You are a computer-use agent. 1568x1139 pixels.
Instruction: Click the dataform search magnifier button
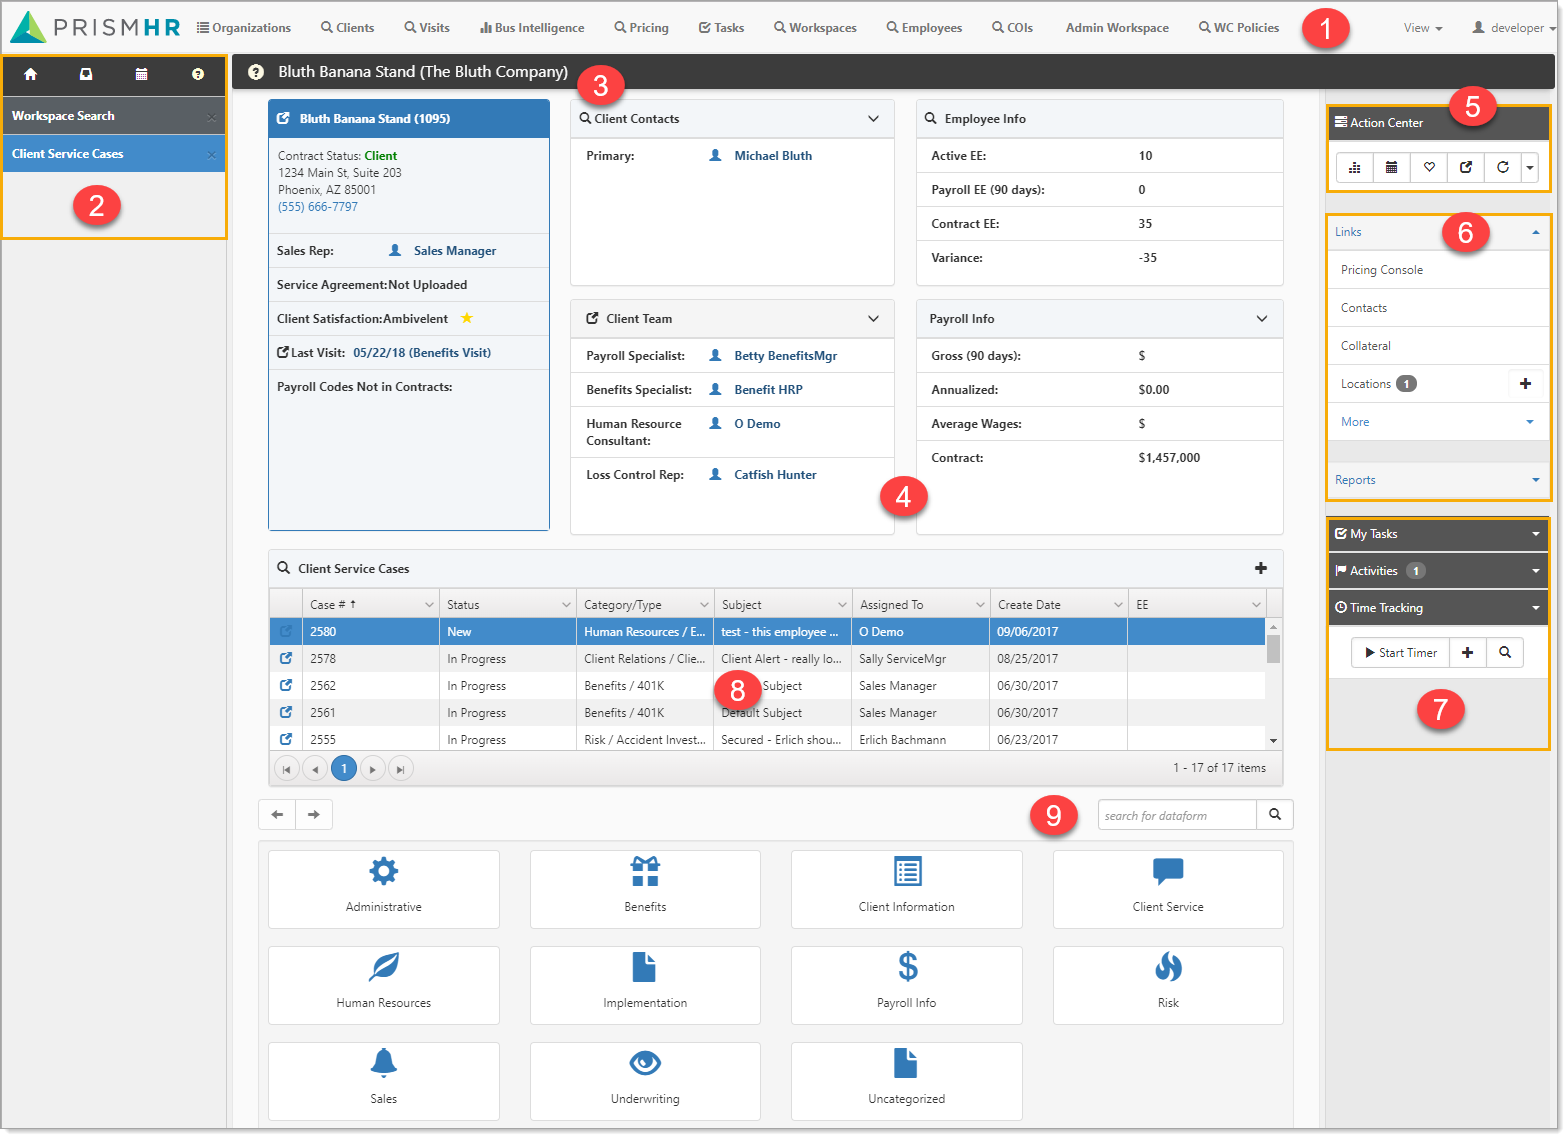[x=1275, y=814]
